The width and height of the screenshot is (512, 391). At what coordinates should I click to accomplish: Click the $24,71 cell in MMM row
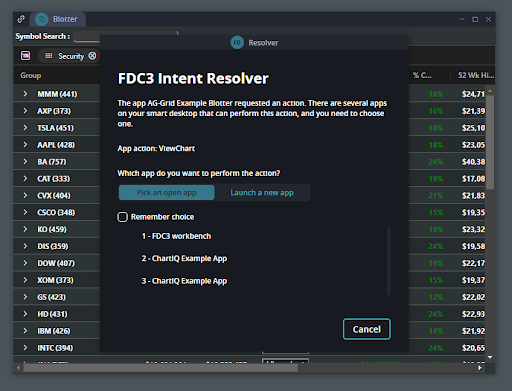point(473,94)
